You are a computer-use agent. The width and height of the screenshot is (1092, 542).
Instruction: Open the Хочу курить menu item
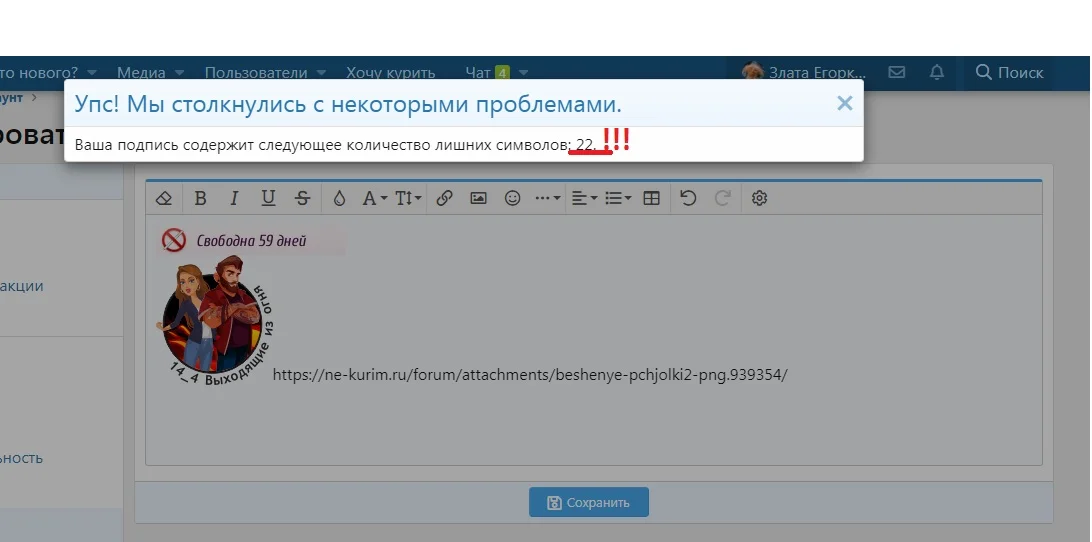(391, 72)
